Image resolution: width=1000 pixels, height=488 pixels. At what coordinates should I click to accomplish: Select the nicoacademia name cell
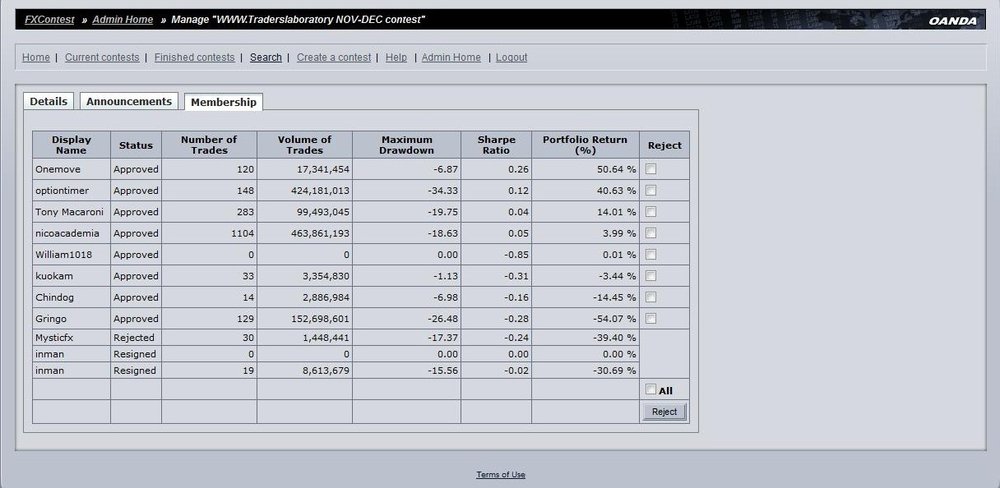pyautogui.click(x=71, y=233)
